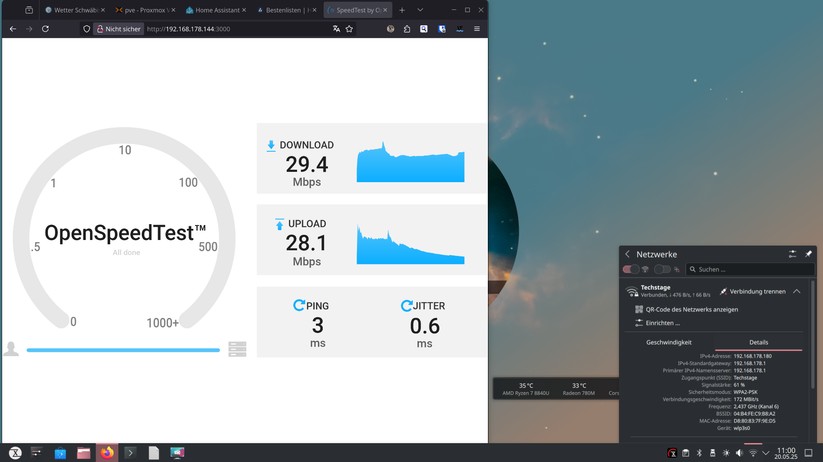This screenshot has width=823, height=462.
Task: Go back in Firefox browser history
Action: point(13,29)
